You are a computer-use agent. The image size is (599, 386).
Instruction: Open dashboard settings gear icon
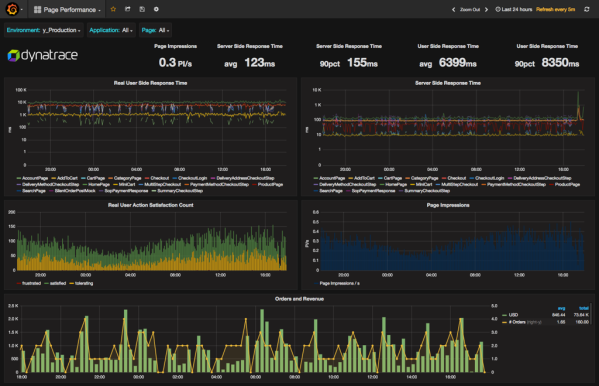(156, 9)
